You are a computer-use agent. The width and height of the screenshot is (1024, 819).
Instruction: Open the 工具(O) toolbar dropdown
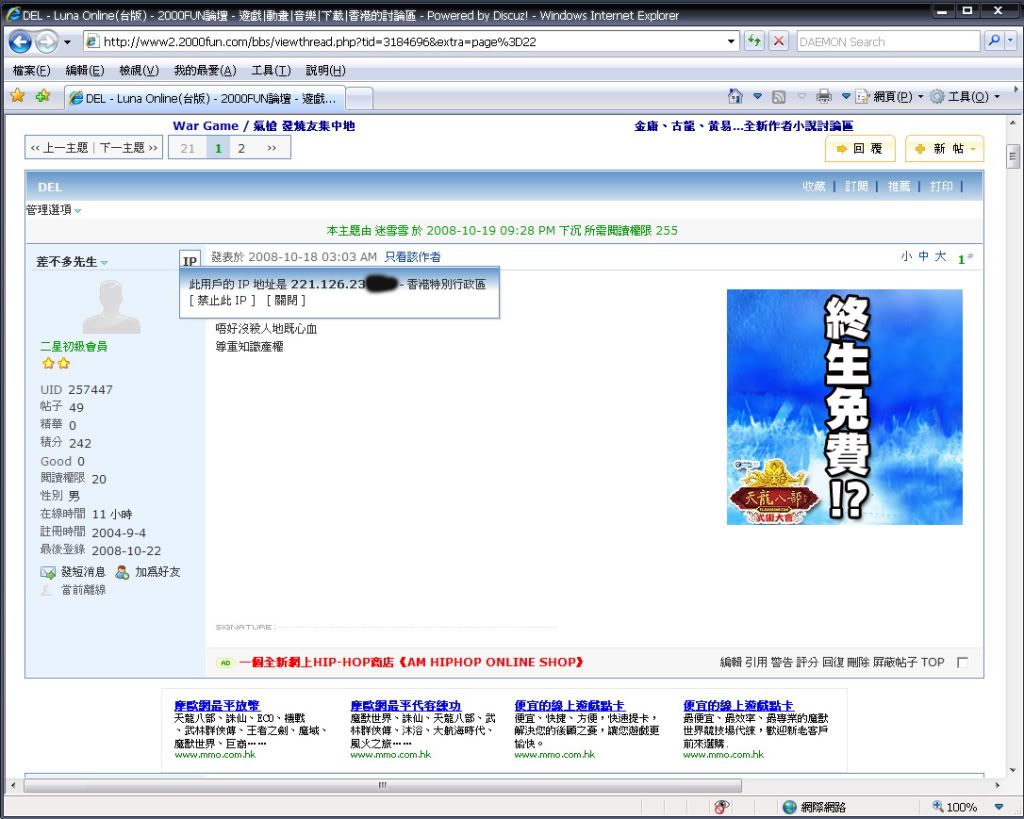coord(966,96)
